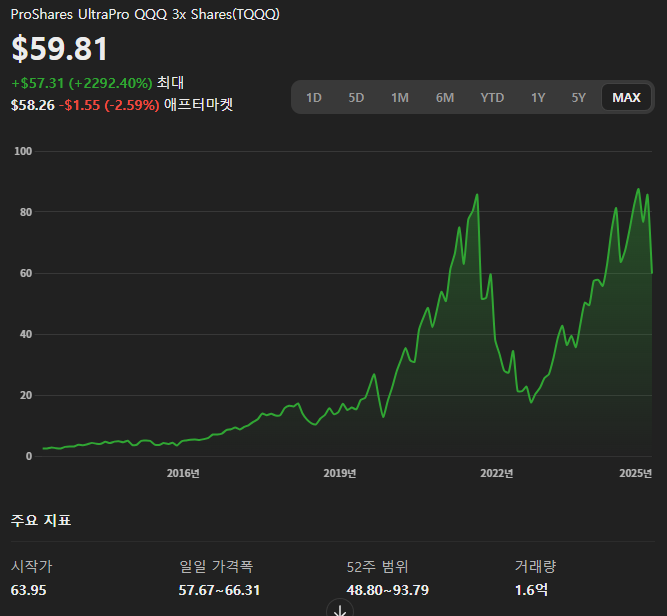
Task: Choose the 5Y chart range
Action: (x=579, y=97)
